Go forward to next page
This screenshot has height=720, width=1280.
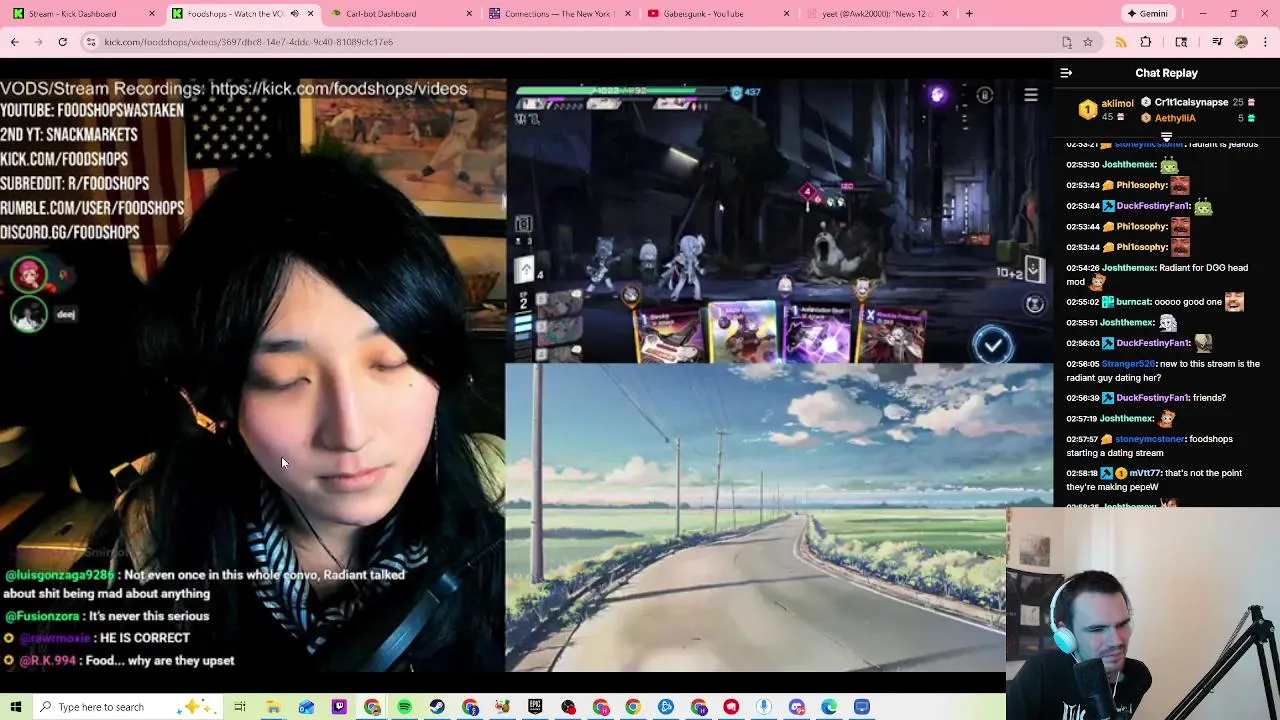(x=38, y=42)
